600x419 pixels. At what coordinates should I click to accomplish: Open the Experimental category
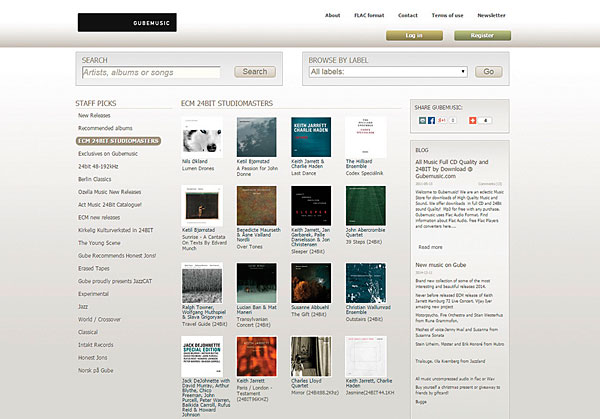(x=93, y=294)
